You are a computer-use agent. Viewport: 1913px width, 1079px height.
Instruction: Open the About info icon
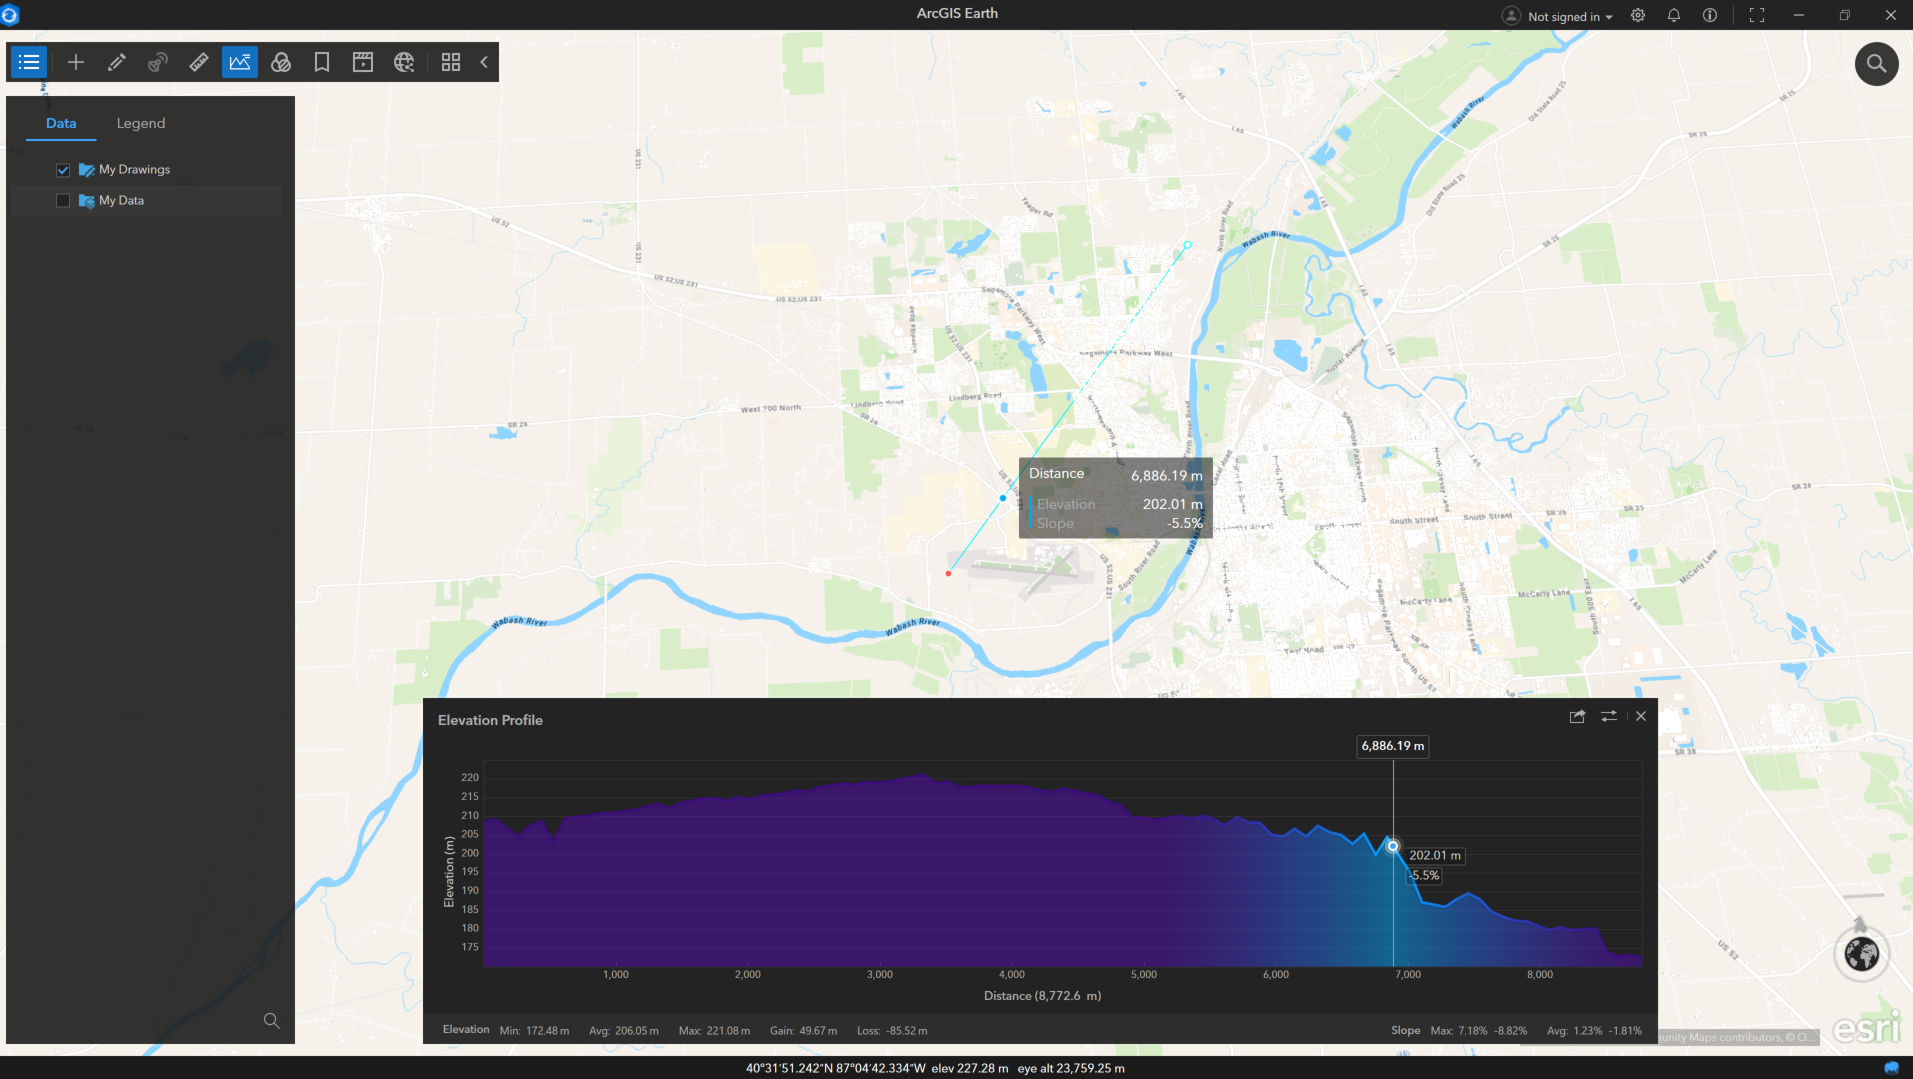pos(1710,15)
